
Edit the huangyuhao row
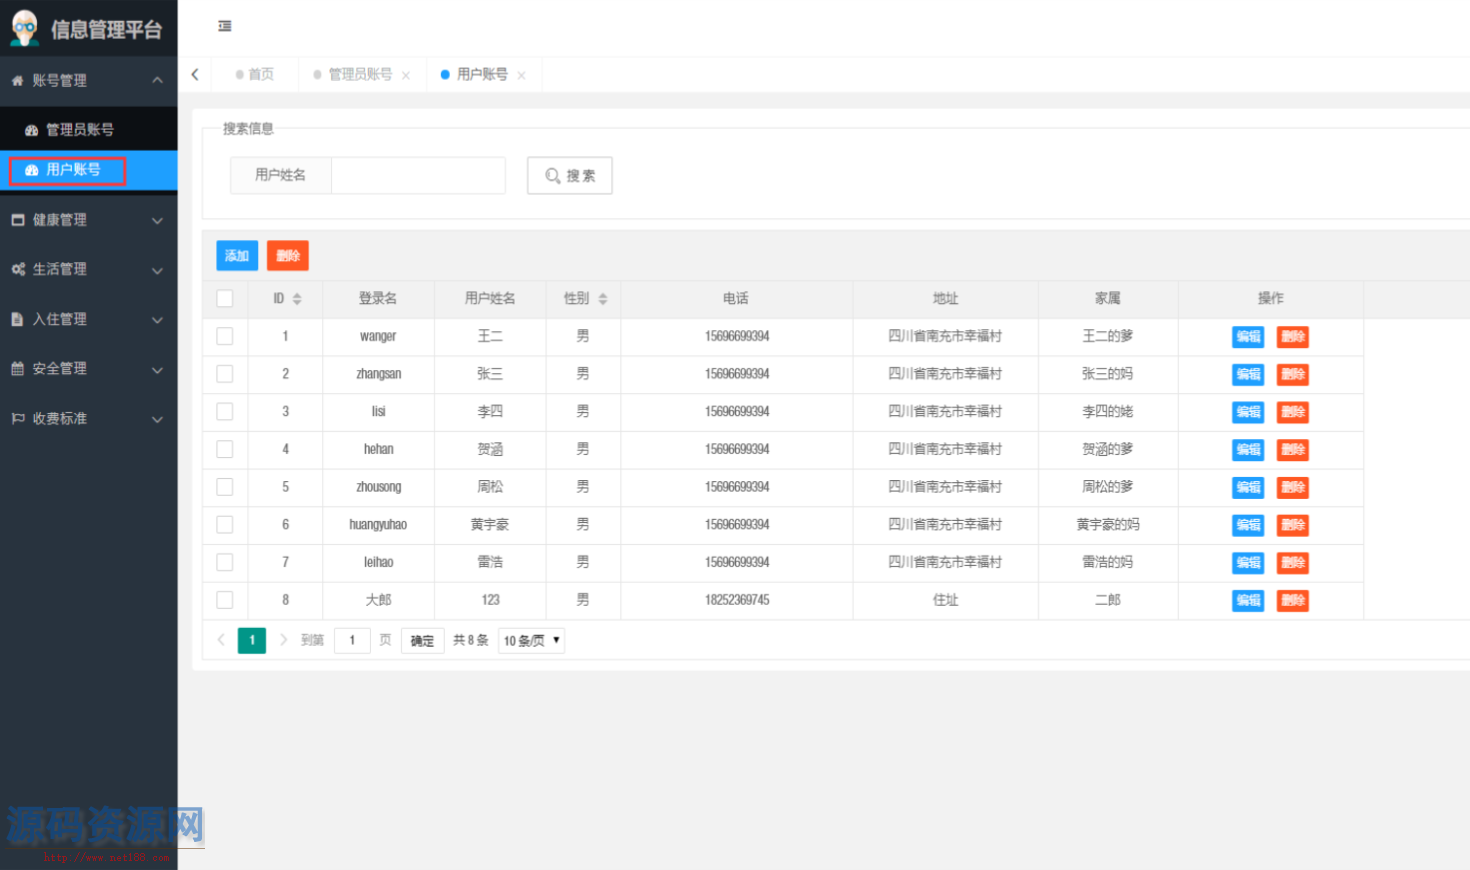point(1248,525)
